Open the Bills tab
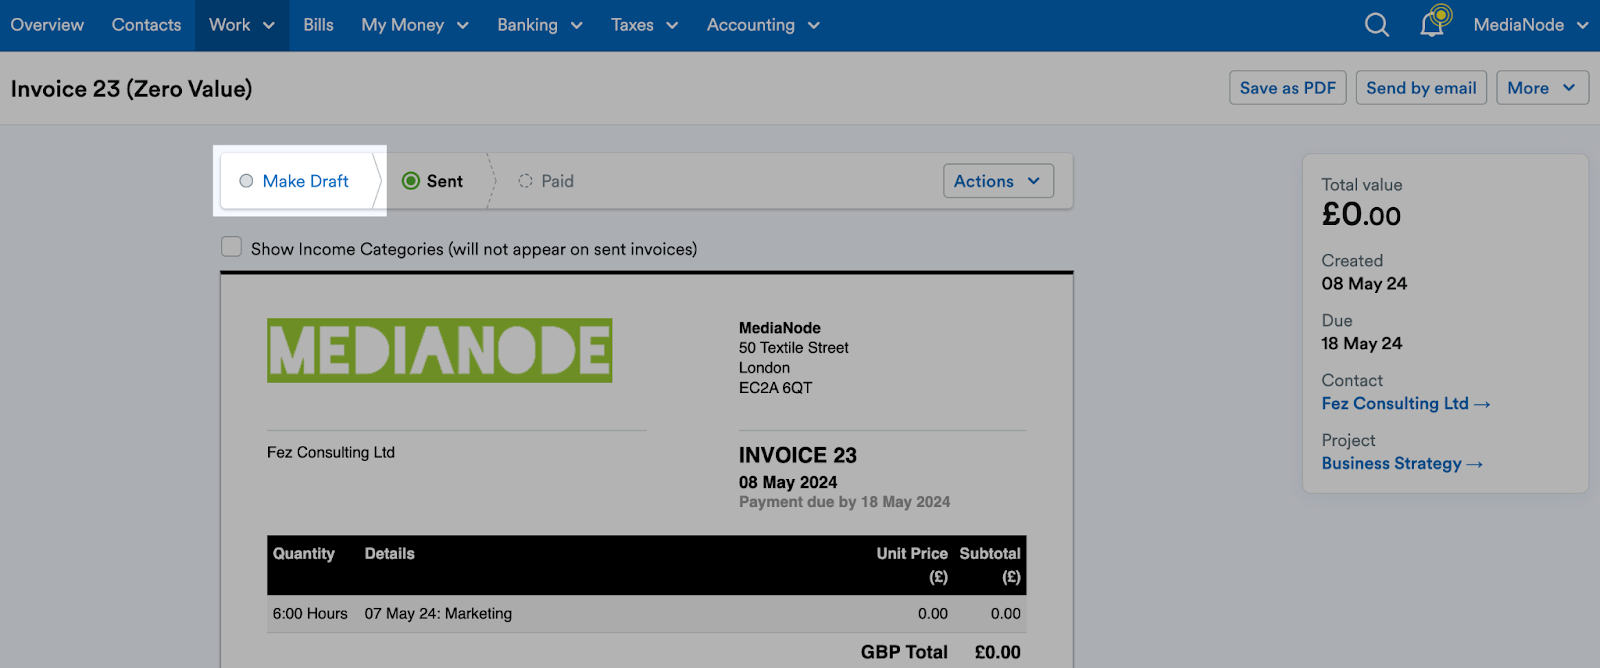This screenshot has height=668, width=1600. pos(318,25)
